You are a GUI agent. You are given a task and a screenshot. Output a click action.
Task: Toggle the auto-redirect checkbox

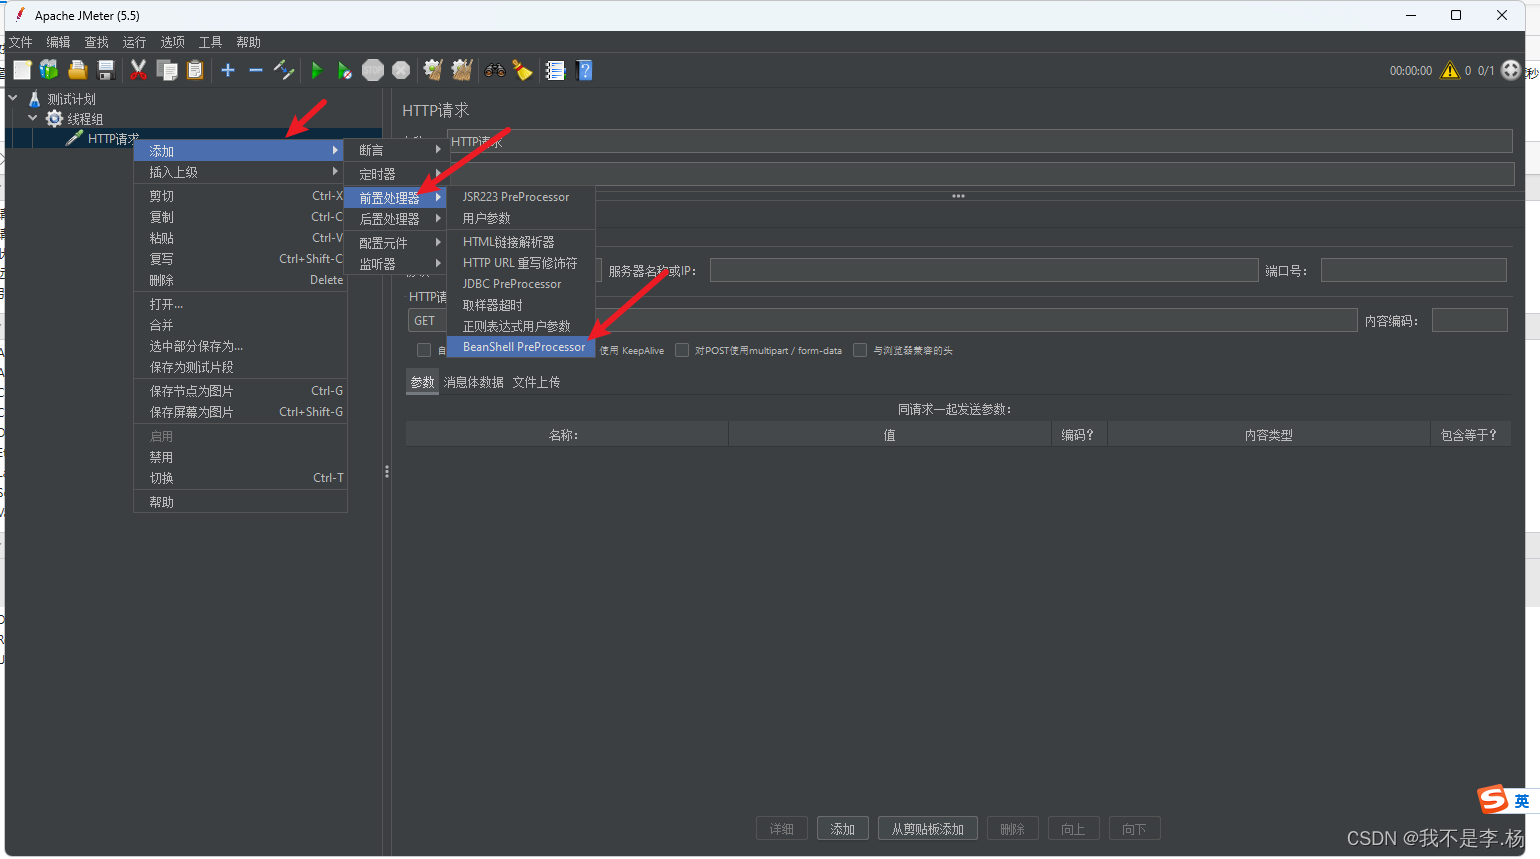click(x=424, y=350)
